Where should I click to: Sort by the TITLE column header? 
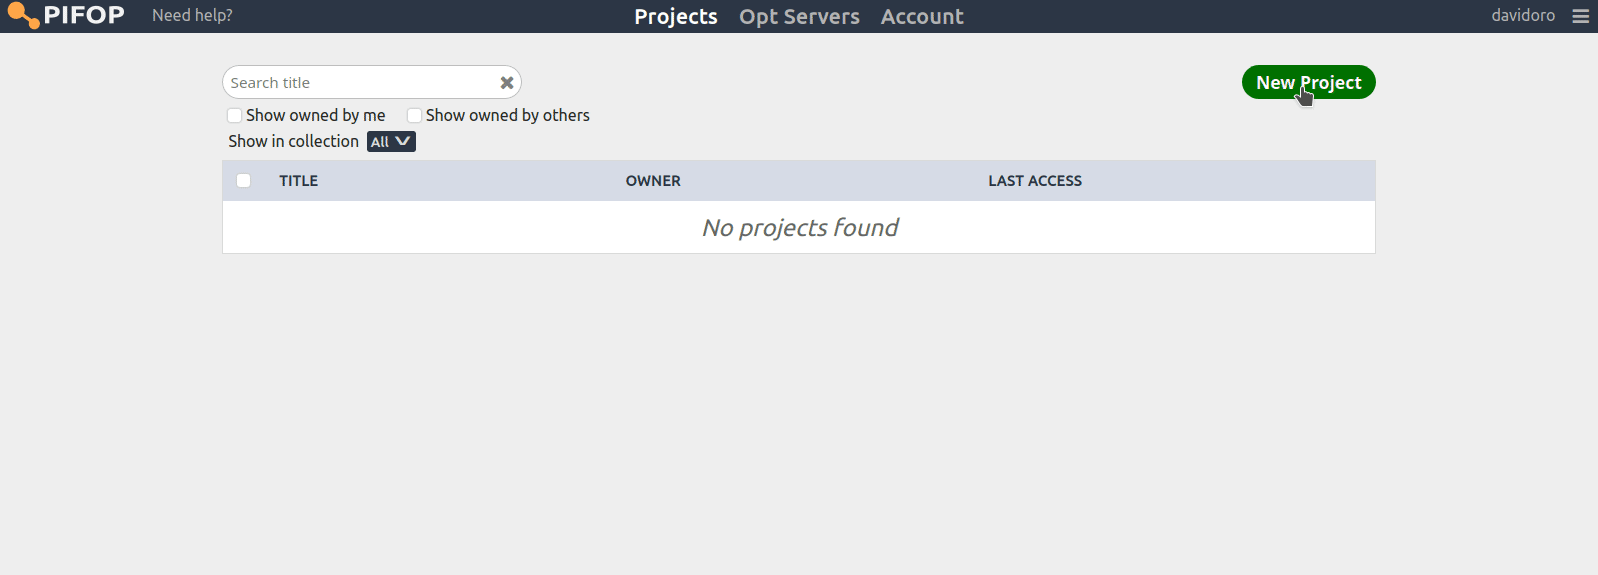click(298, 181)
